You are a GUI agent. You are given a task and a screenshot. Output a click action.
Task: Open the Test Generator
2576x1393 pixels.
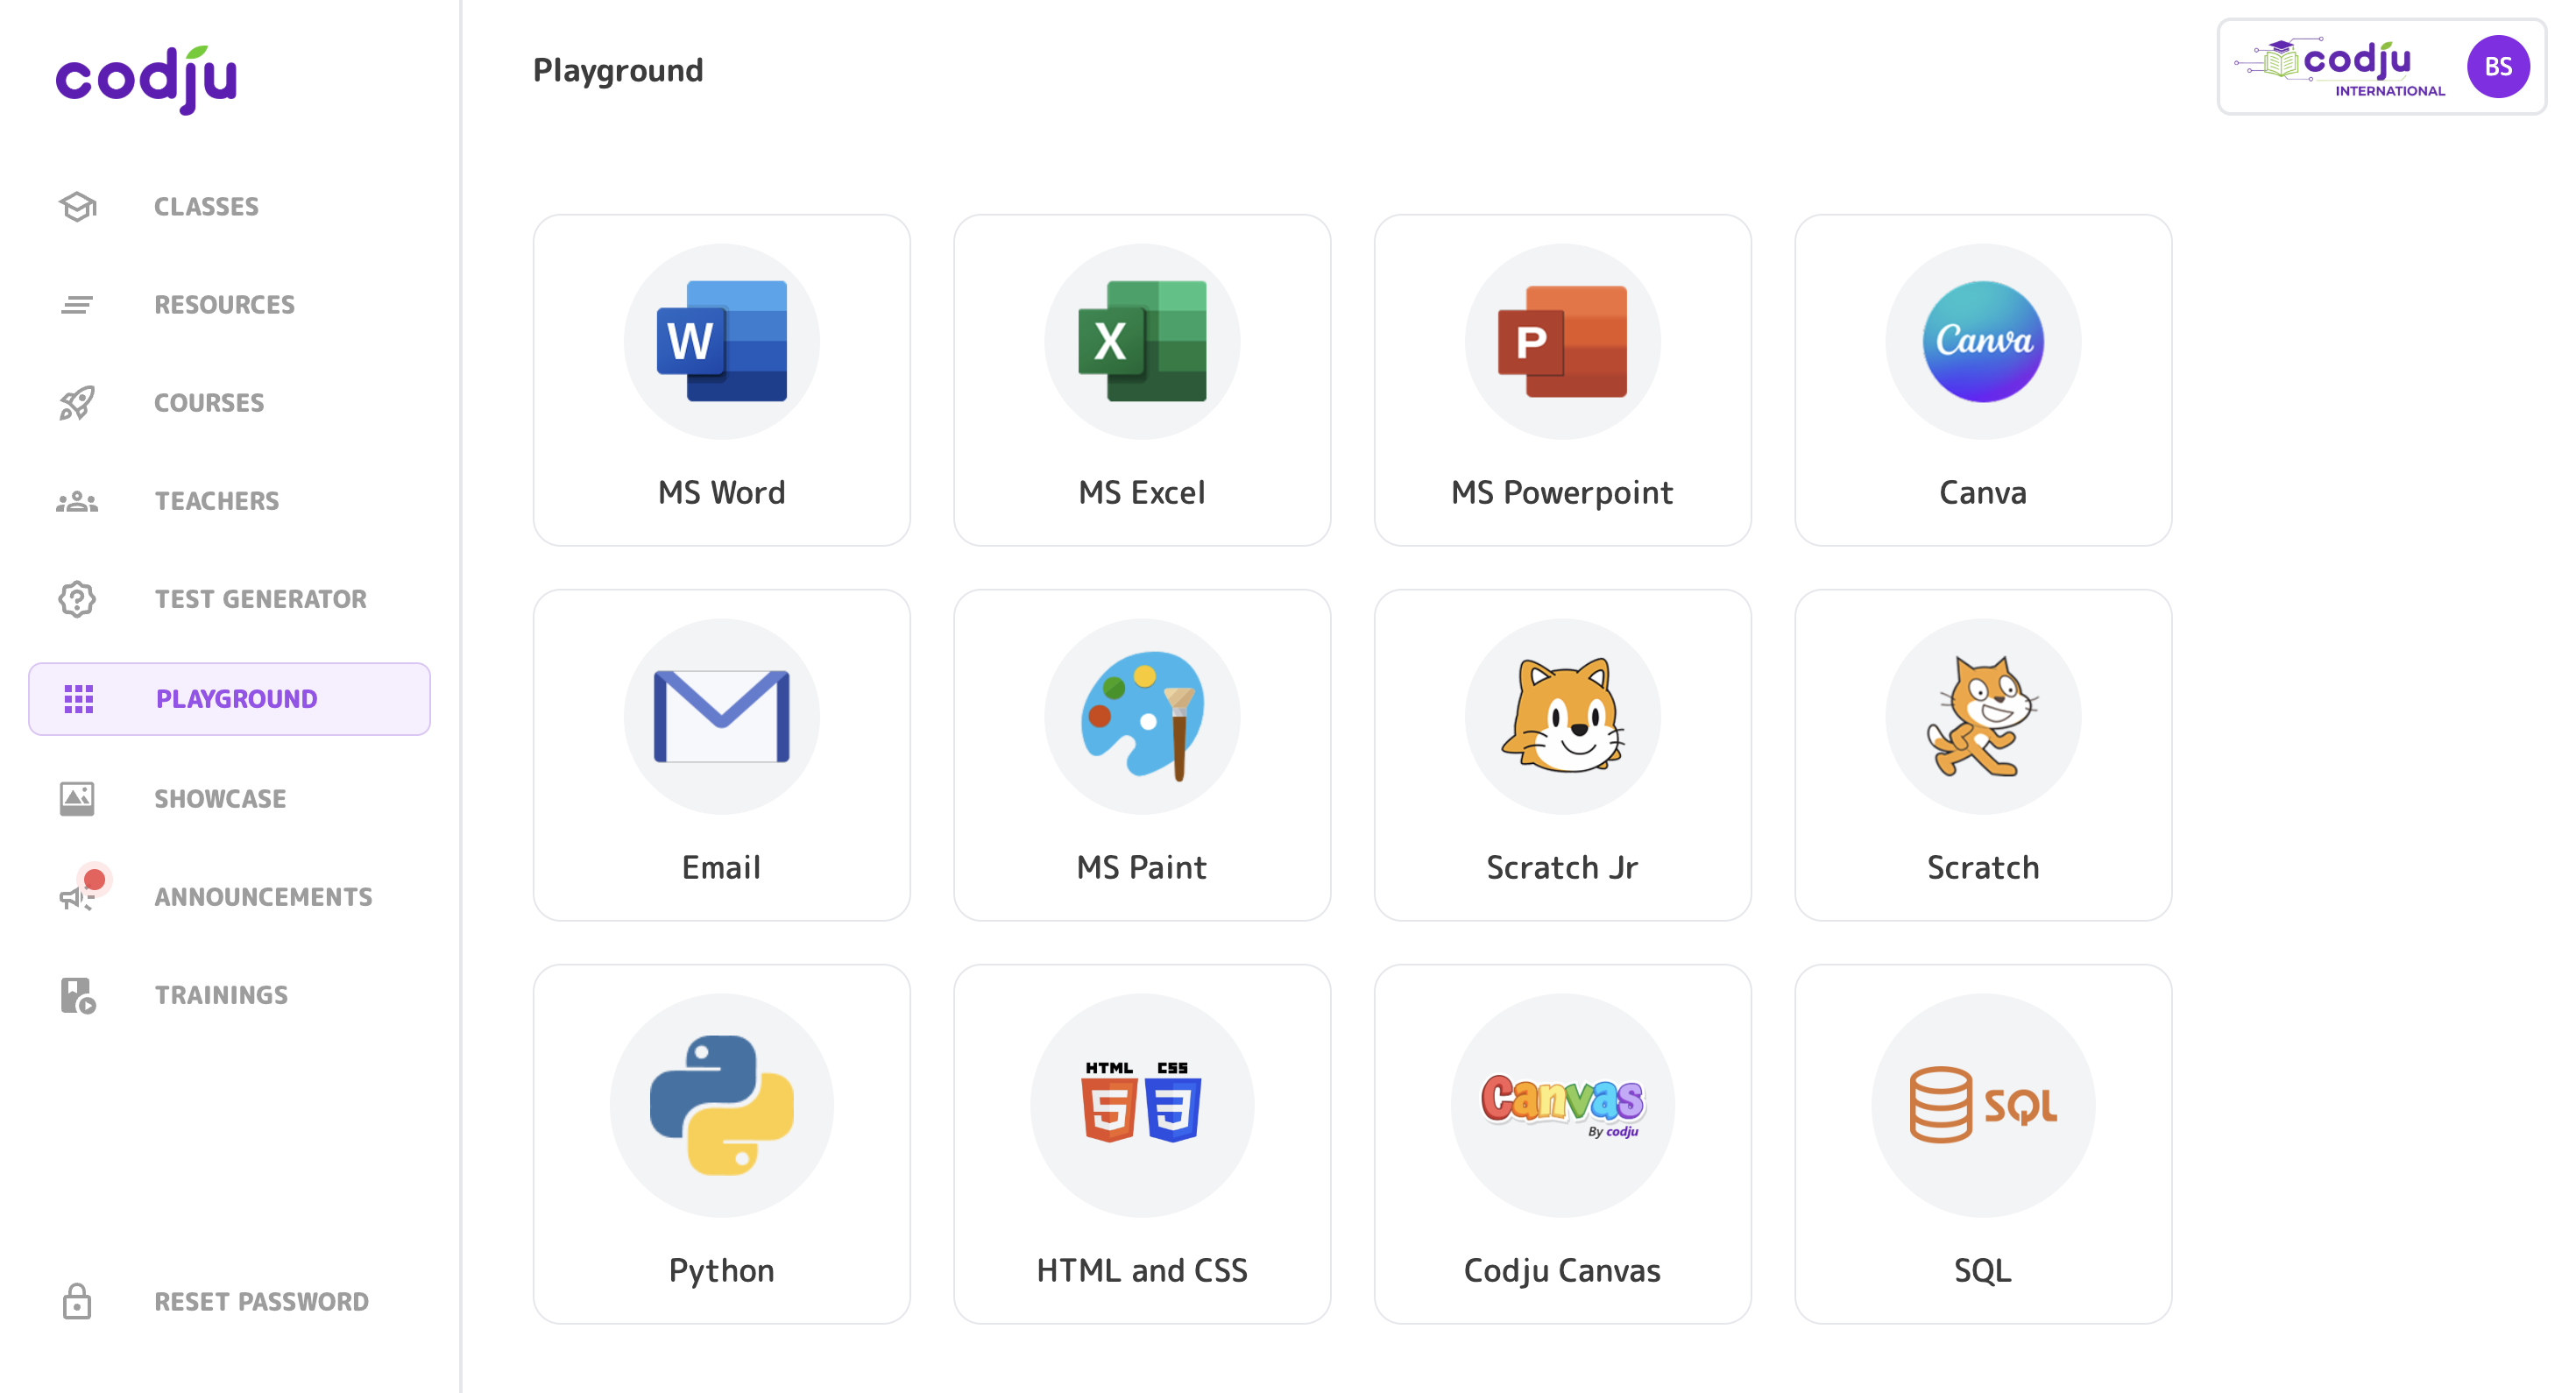pos(260,599)
